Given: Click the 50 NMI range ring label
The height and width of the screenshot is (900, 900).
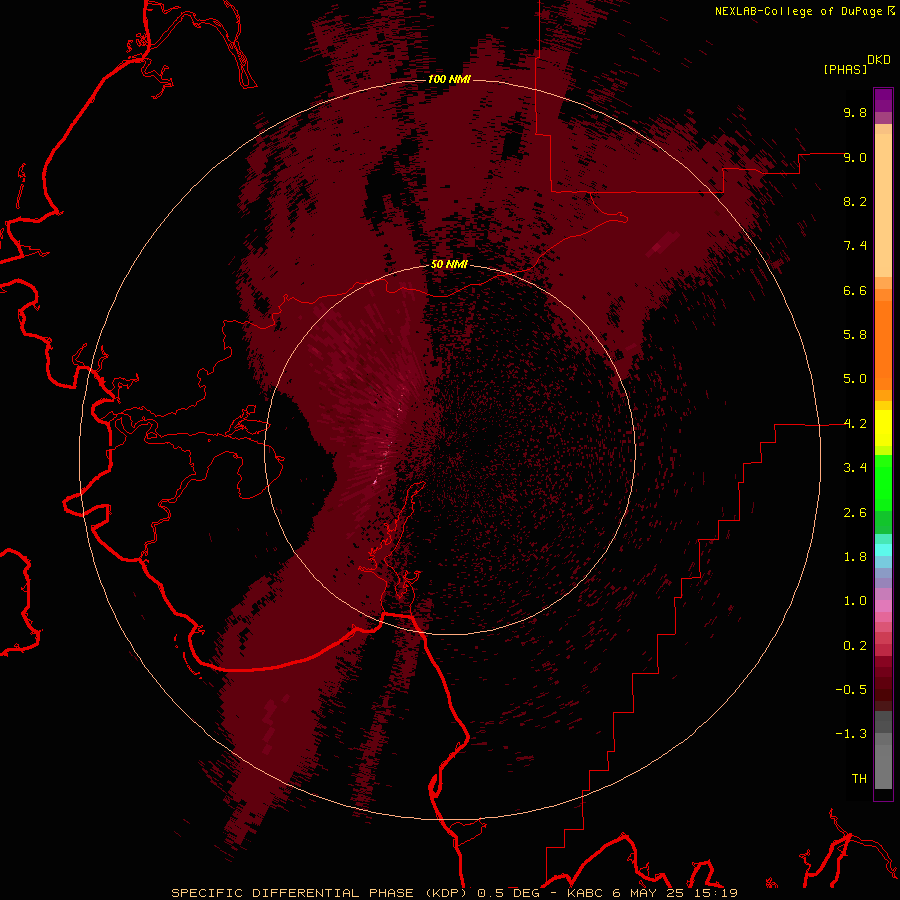Looking at the screenshot, I should [x=449, y=264].
